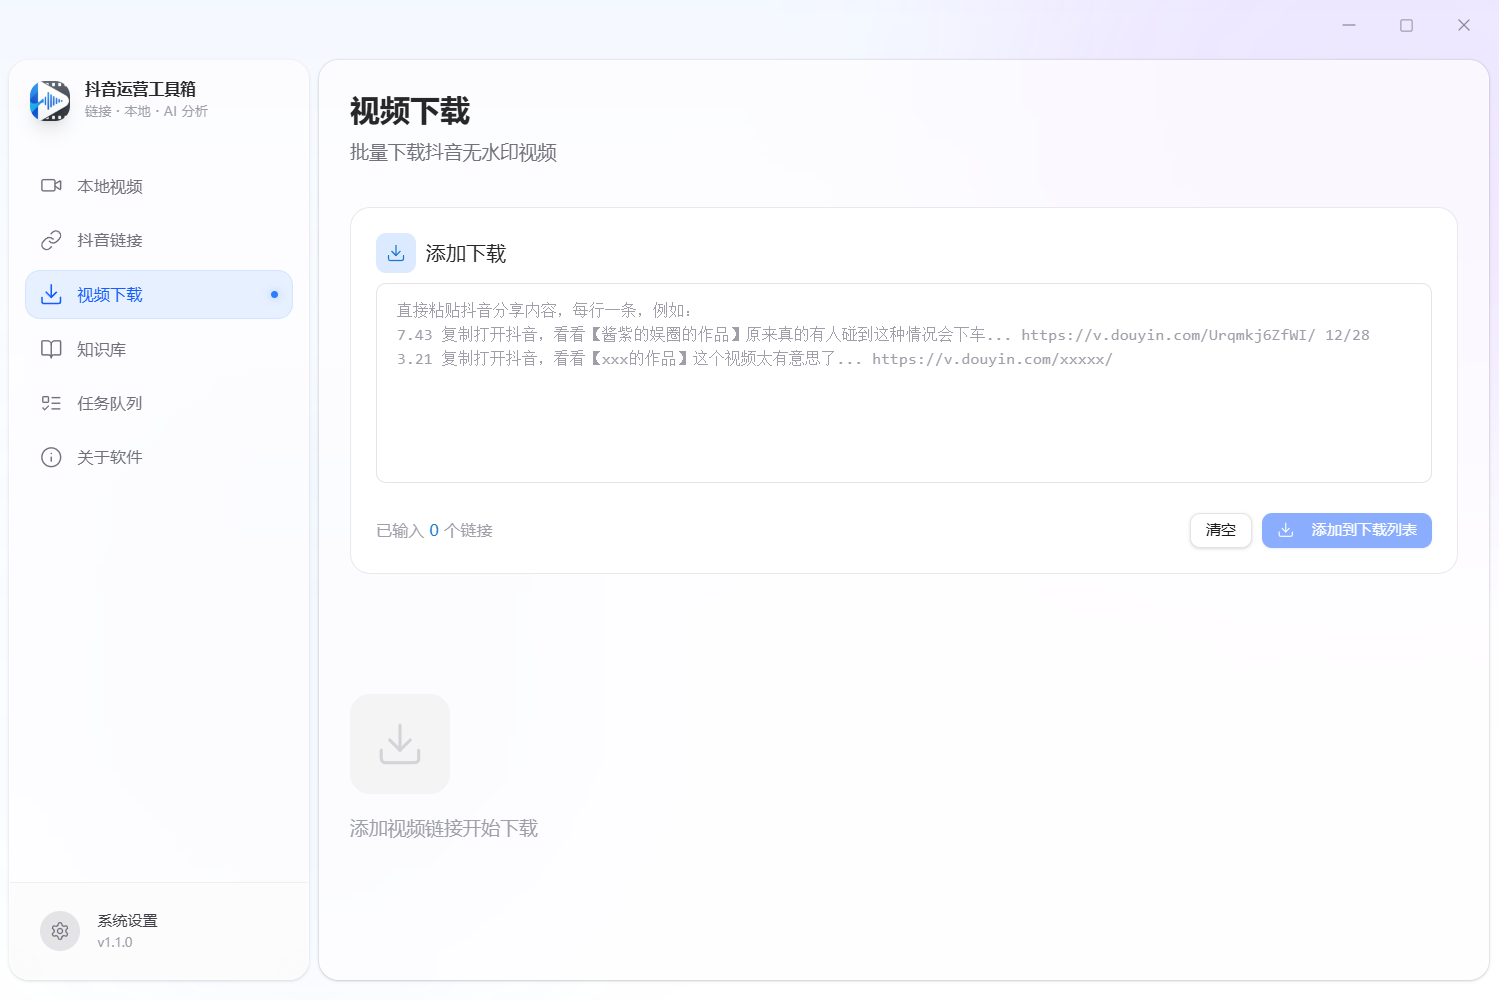Select the 关于软件 menu entry
The image size is (1499, 1000).
click(x=110, y=457)
